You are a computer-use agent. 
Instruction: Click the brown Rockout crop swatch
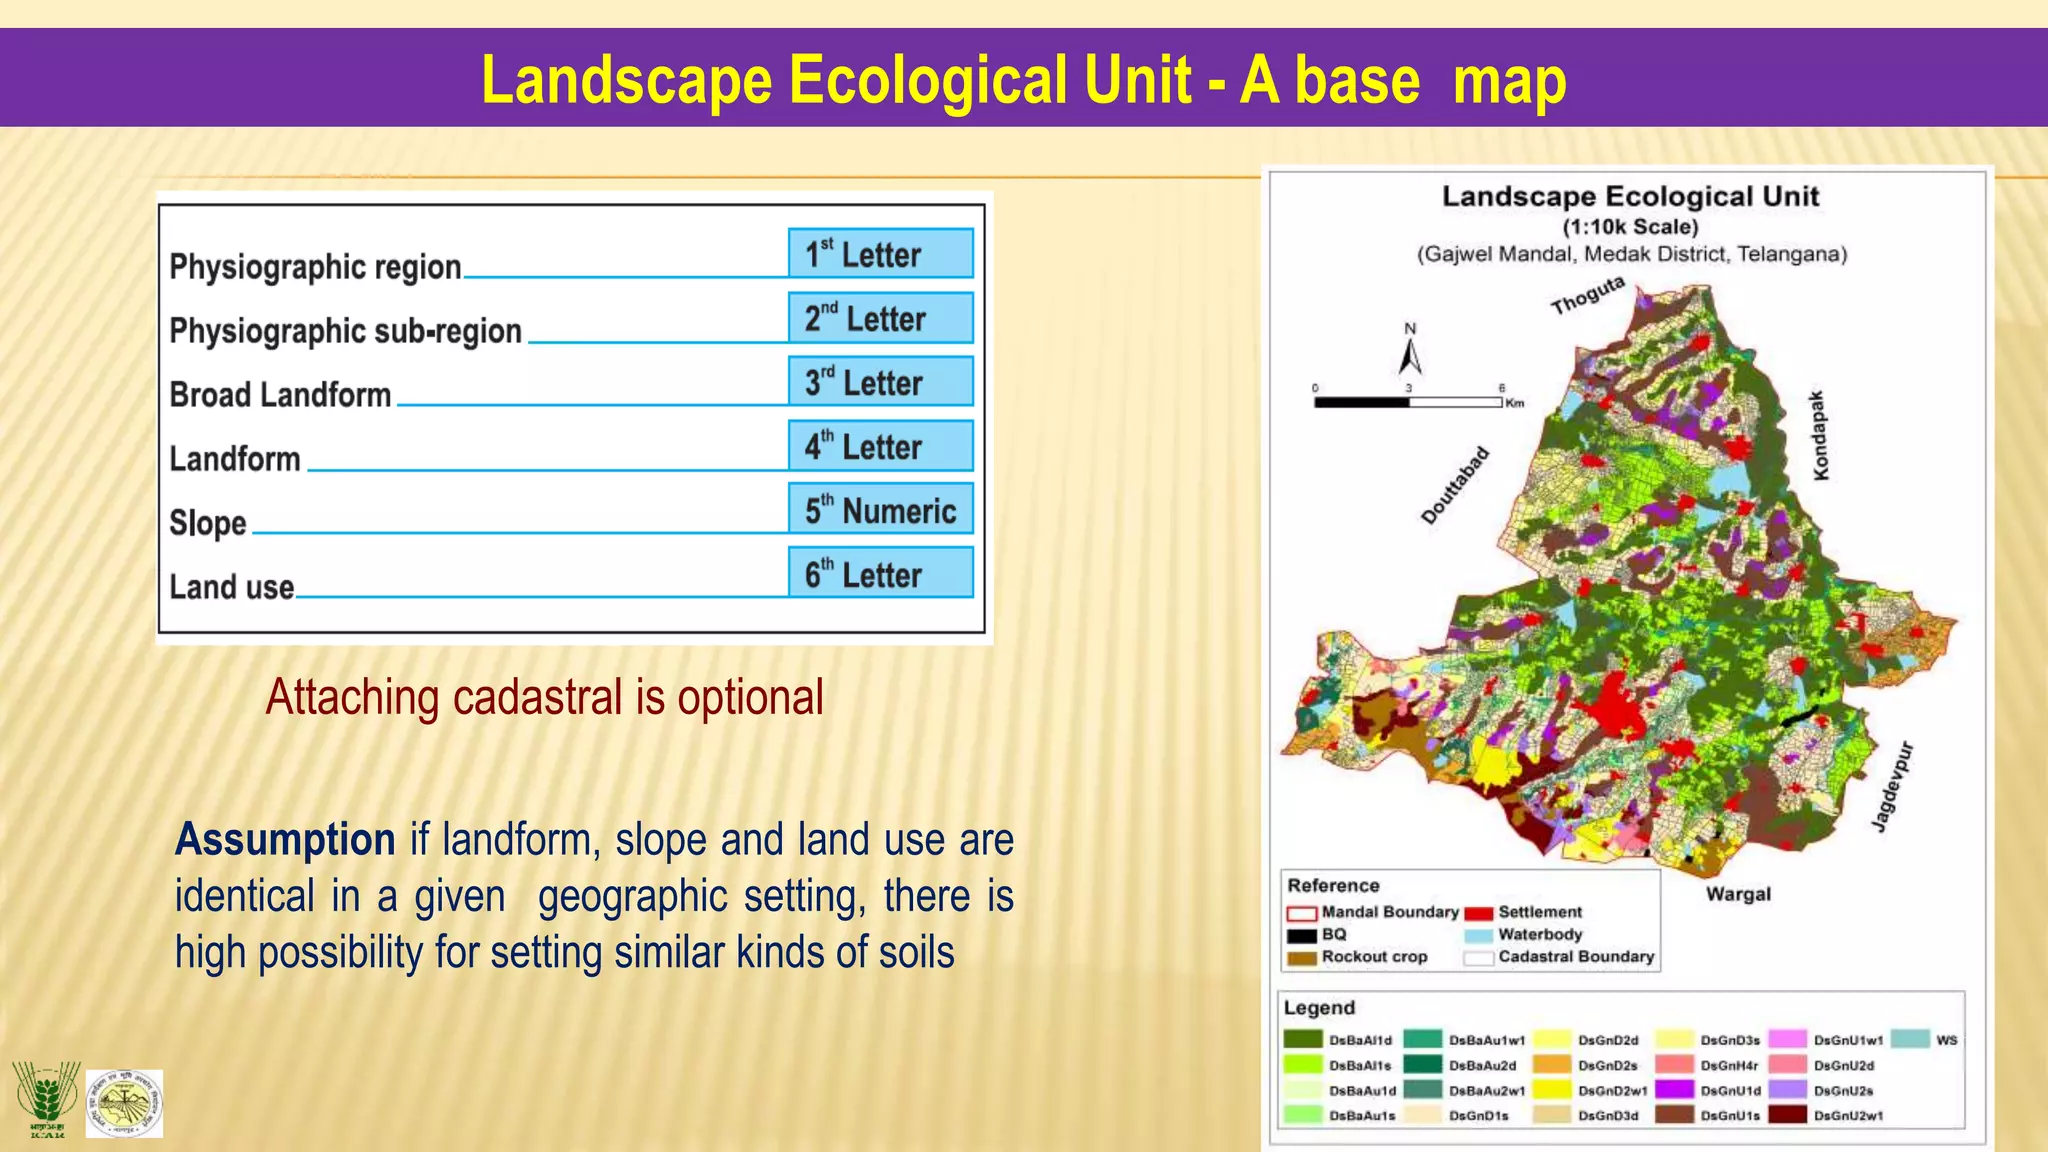(x=1301, y=958)
